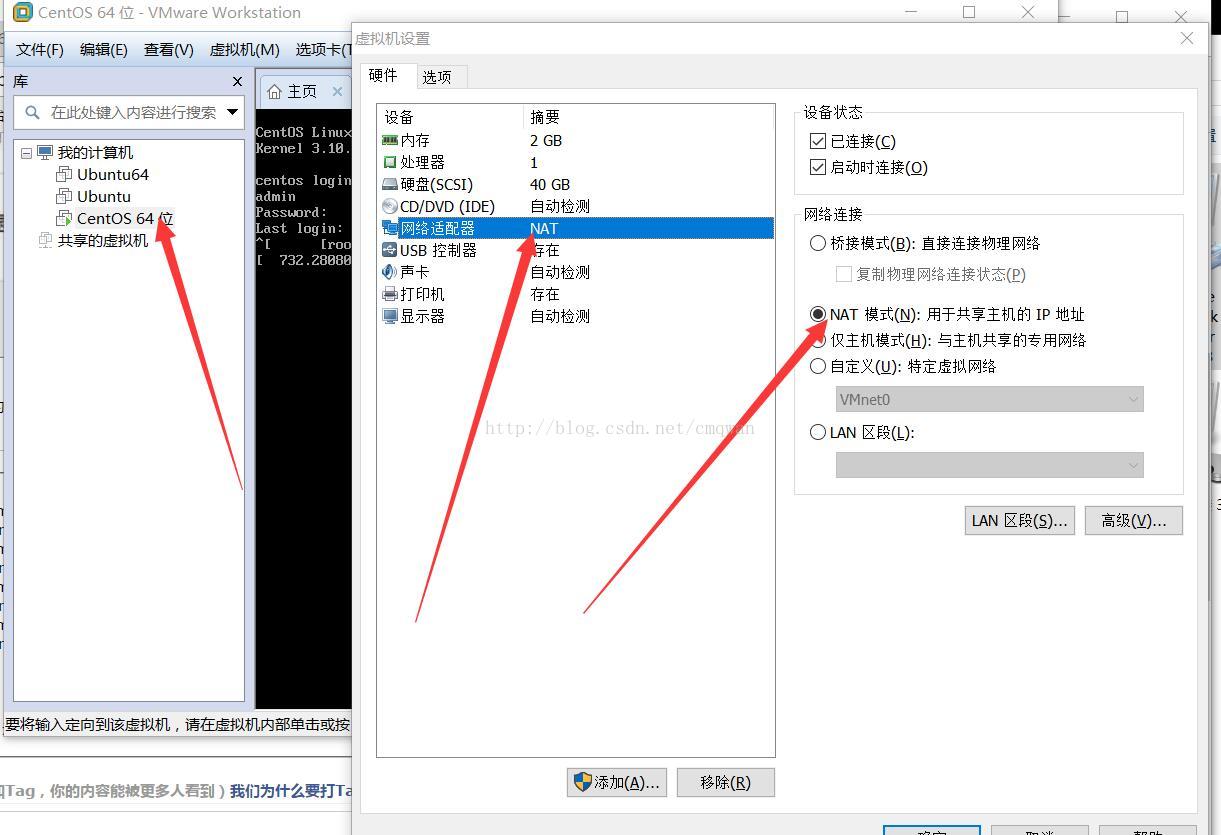Screen dimensions: 1221x835
Task: Select 自定义(U) 特定虚拟网络 radio button
Action: pos(818,366)
